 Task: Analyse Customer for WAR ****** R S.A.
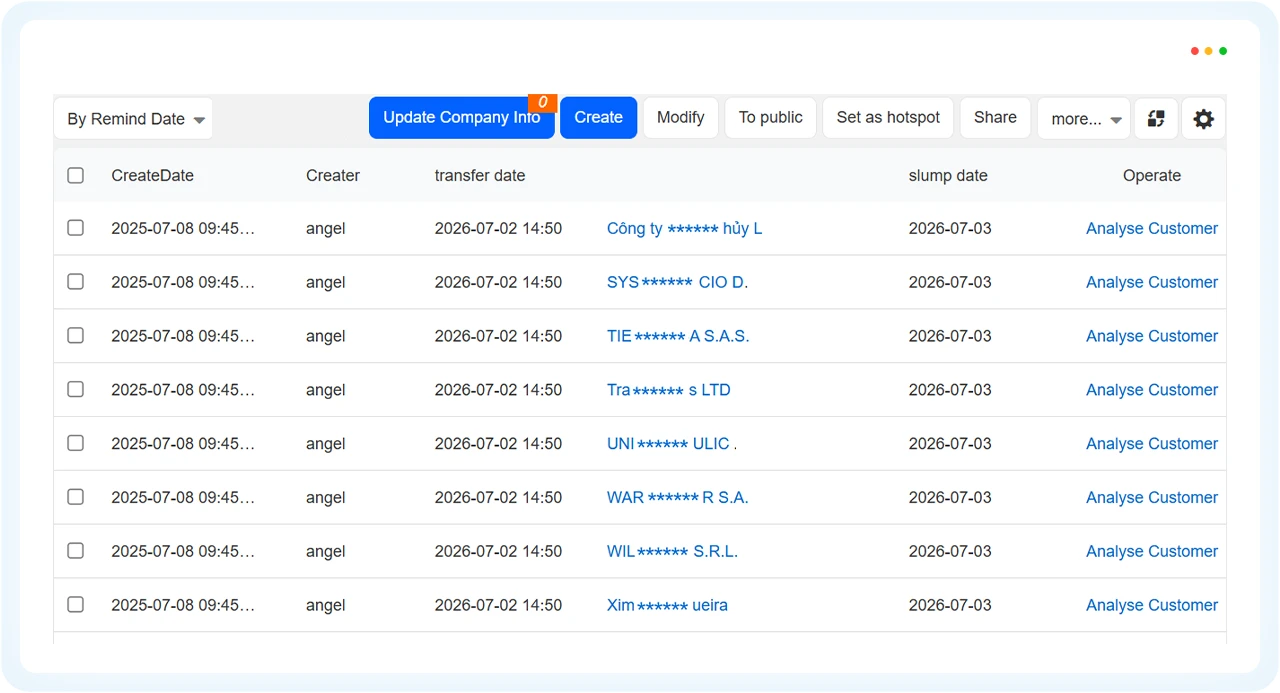pos(1152,497)
